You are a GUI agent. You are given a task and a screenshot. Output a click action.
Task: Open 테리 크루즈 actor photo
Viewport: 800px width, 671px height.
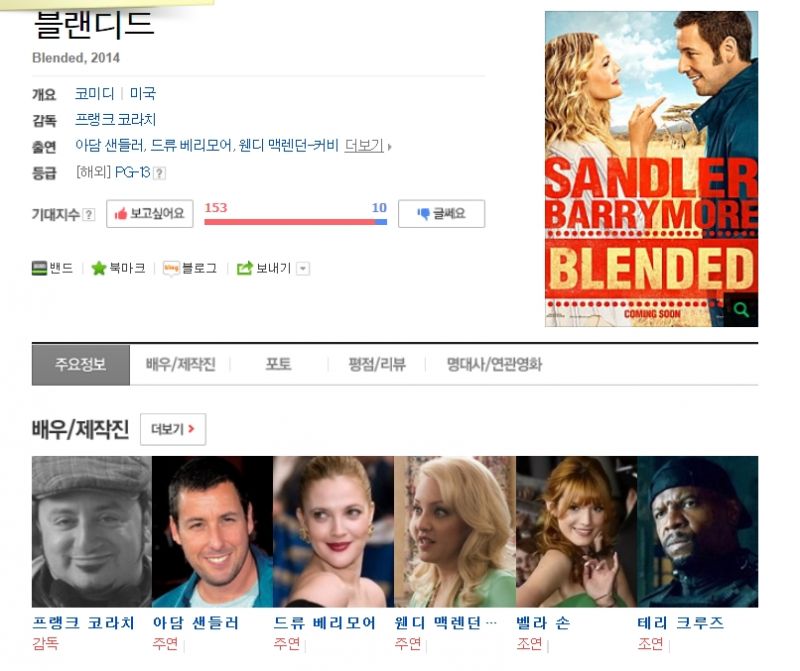tap(697, 531)
